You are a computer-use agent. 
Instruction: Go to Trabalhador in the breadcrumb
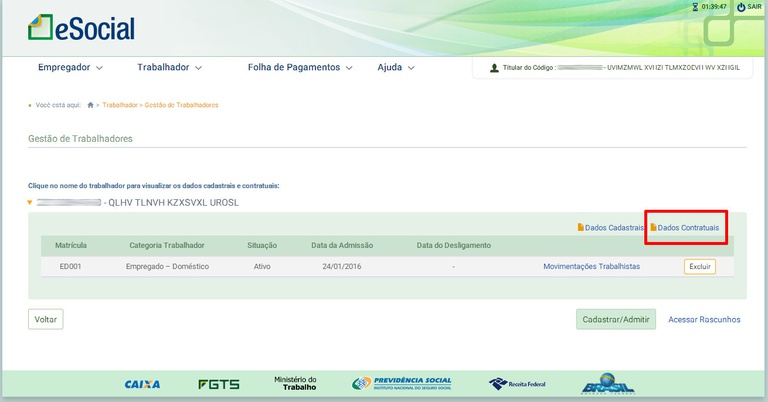pyautogui.click(x=120, y=105)
